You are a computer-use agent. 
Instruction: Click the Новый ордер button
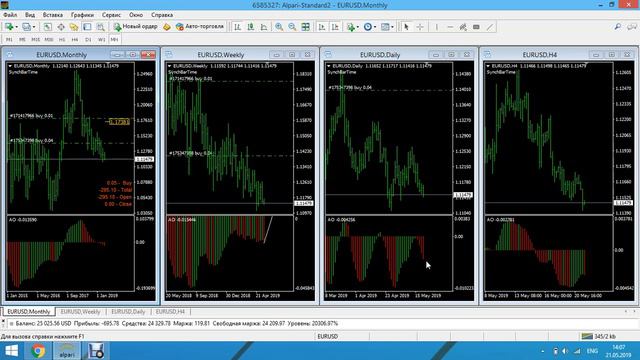(136, 27)
